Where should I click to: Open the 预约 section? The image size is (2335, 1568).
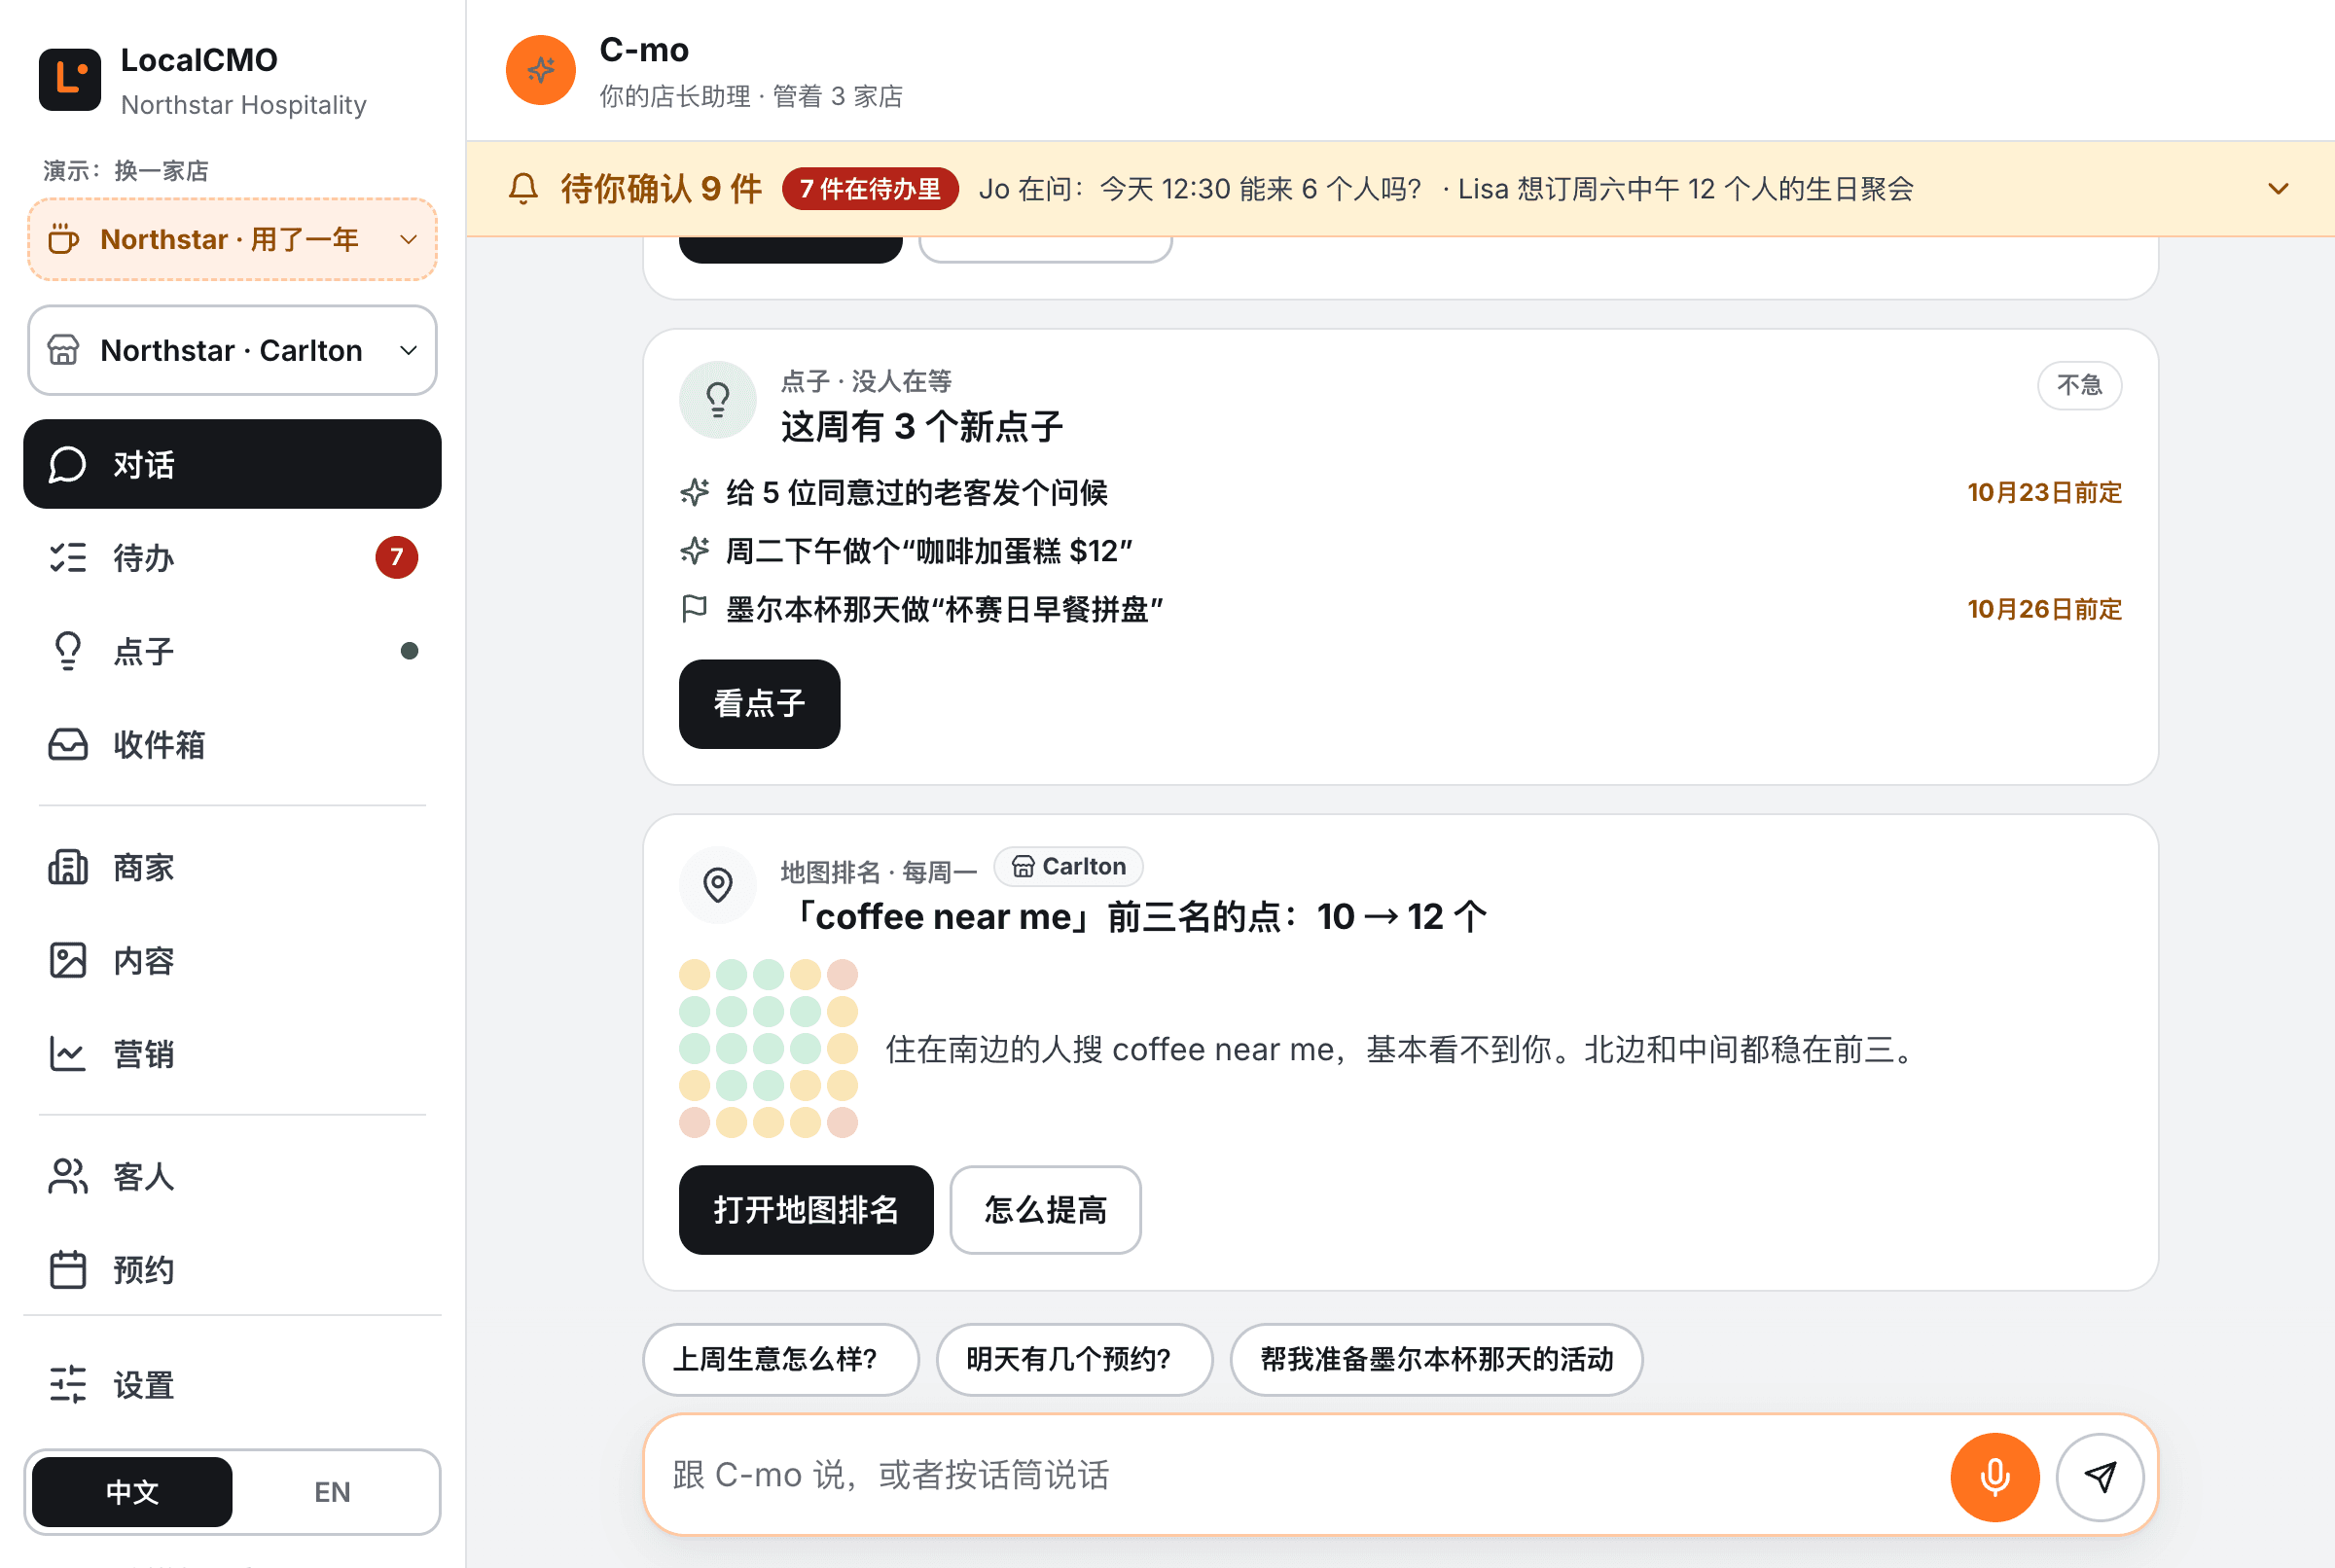click(232, 1269)
